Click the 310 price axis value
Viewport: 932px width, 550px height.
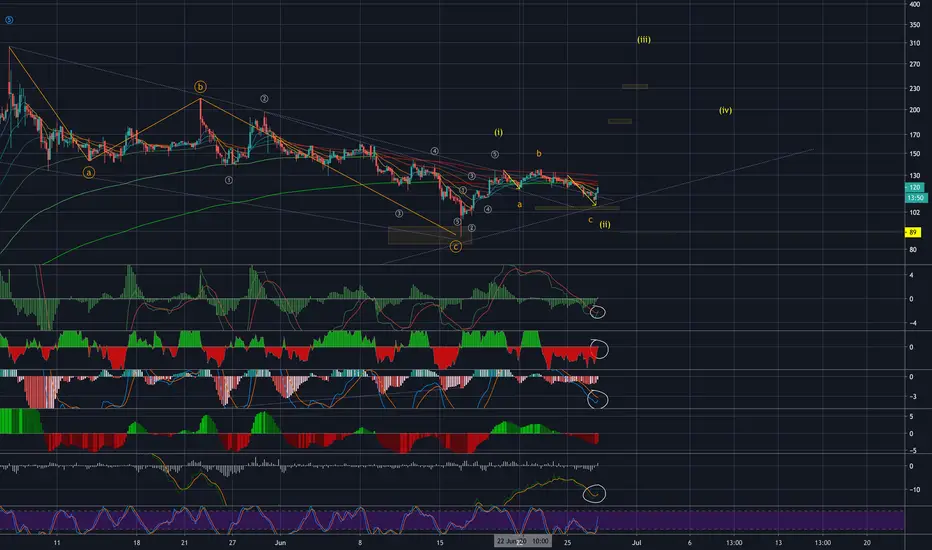point(914,43)
